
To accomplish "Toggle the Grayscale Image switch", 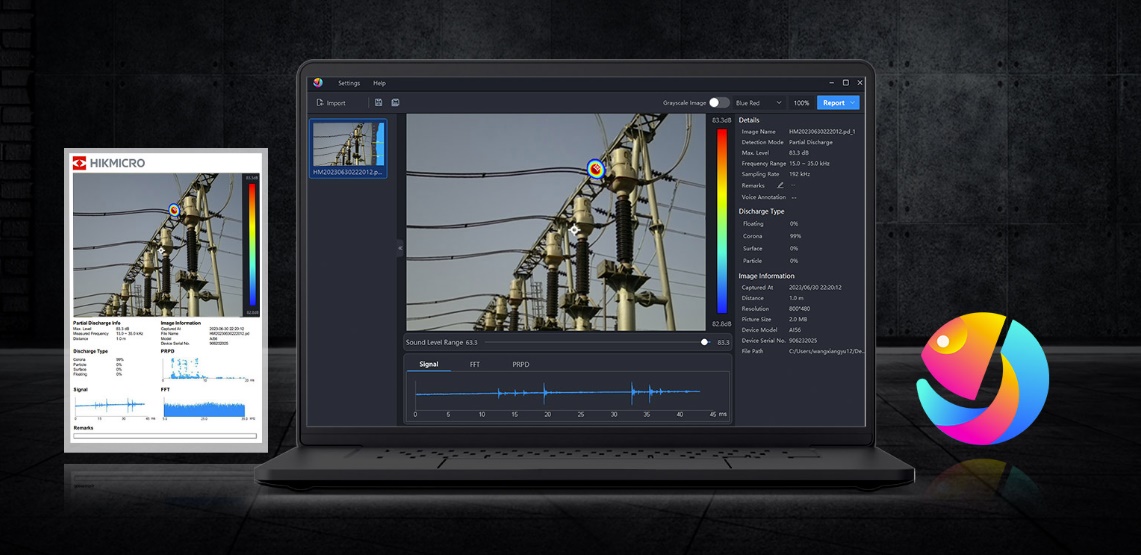I will coord(719,103).
